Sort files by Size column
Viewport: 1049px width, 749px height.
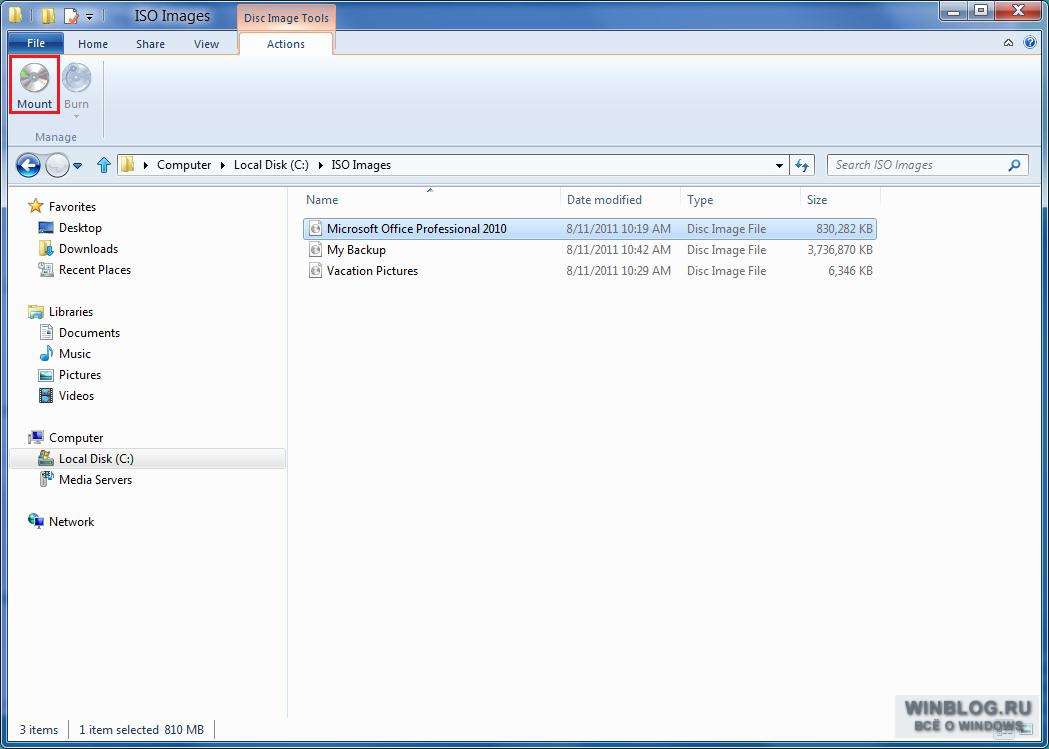click(840, 199)
